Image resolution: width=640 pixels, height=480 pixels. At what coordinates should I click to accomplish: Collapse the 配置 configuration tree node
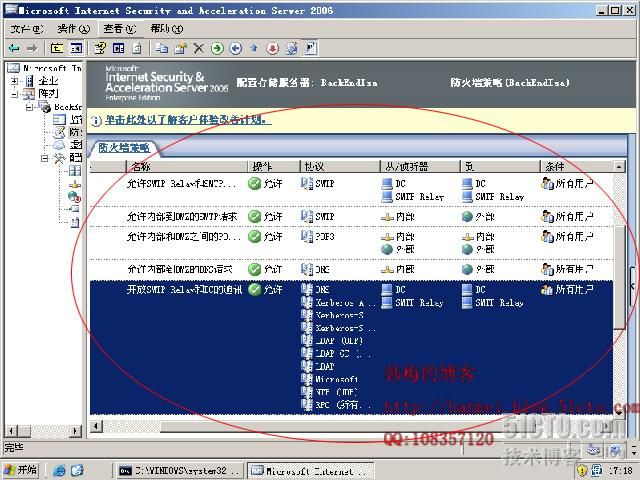[44, 158]
